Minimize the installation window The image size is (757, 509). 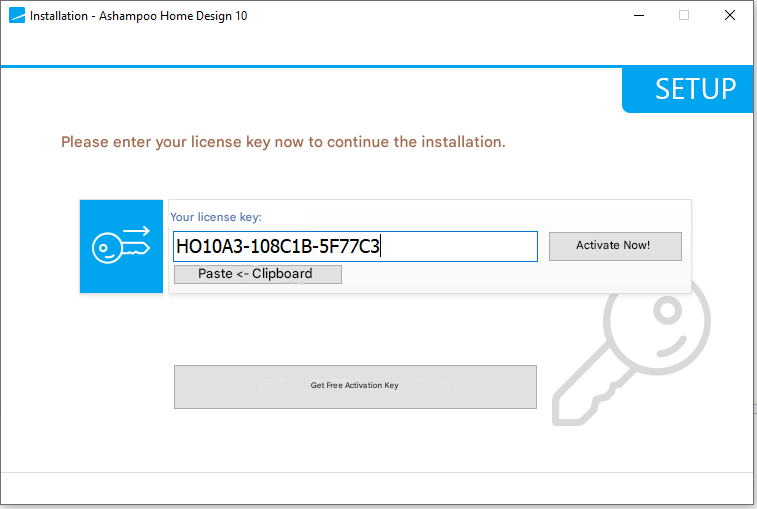[x=639, y=15]
